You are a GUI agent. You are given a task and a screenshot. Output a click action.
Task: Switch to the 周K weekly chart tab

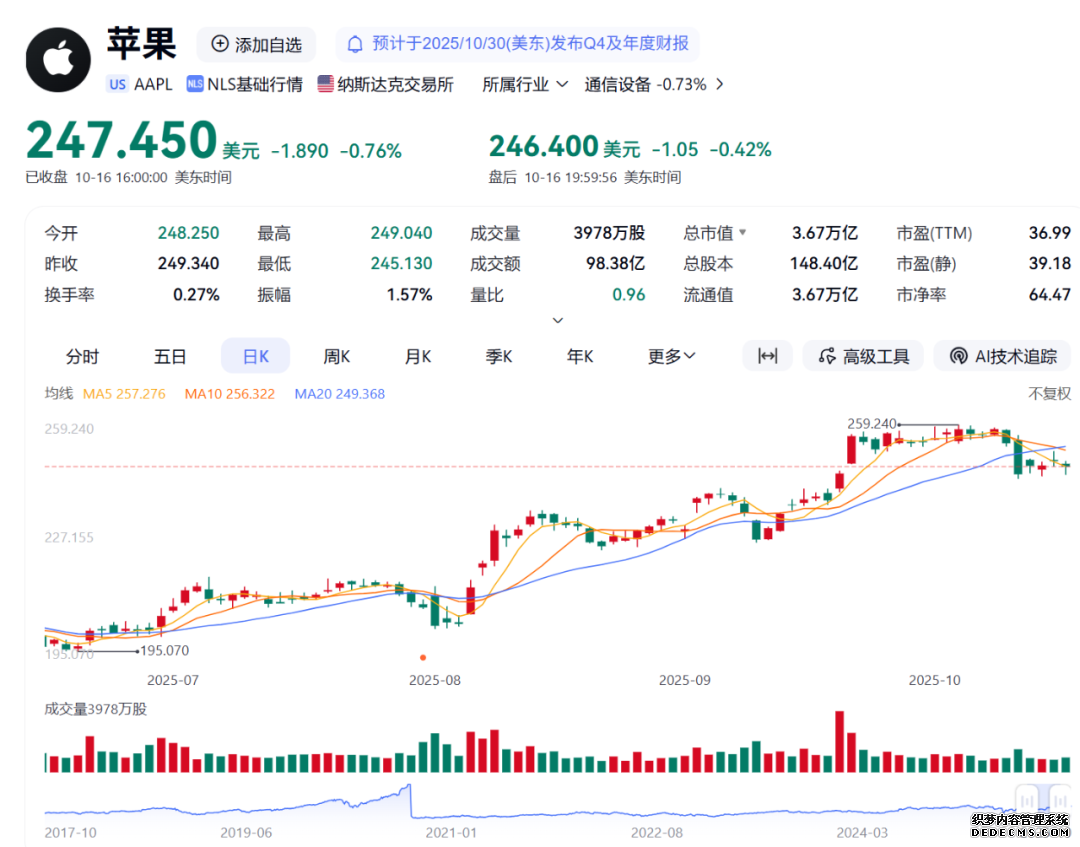tap(337, 356)
